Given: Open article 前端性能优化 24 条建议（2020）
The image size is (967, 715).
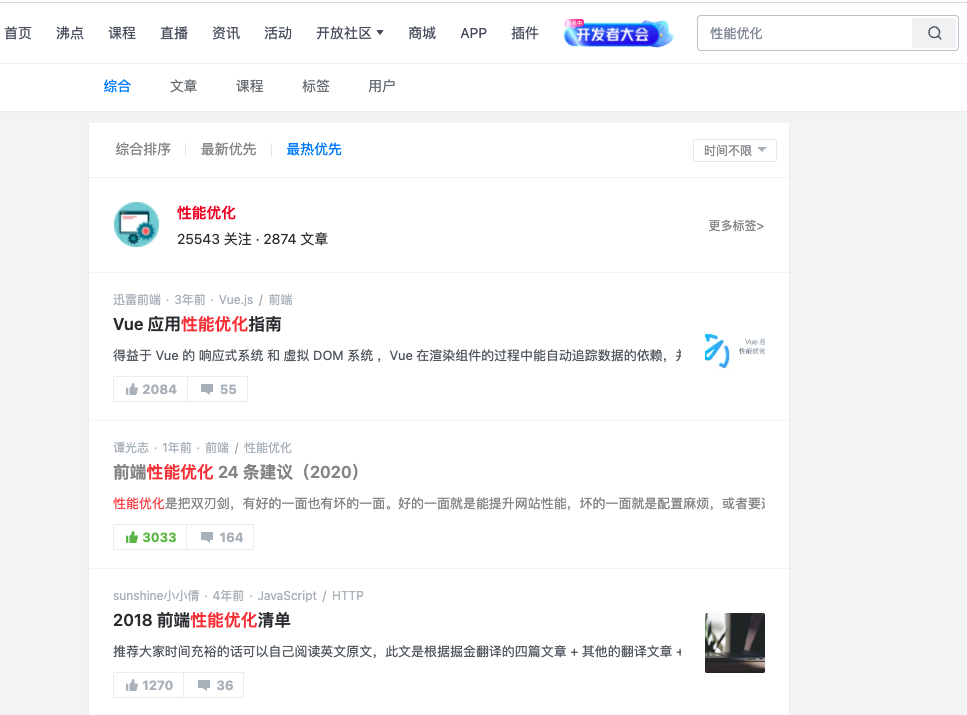Looking at the screenshot, I should tap(237, 472).
